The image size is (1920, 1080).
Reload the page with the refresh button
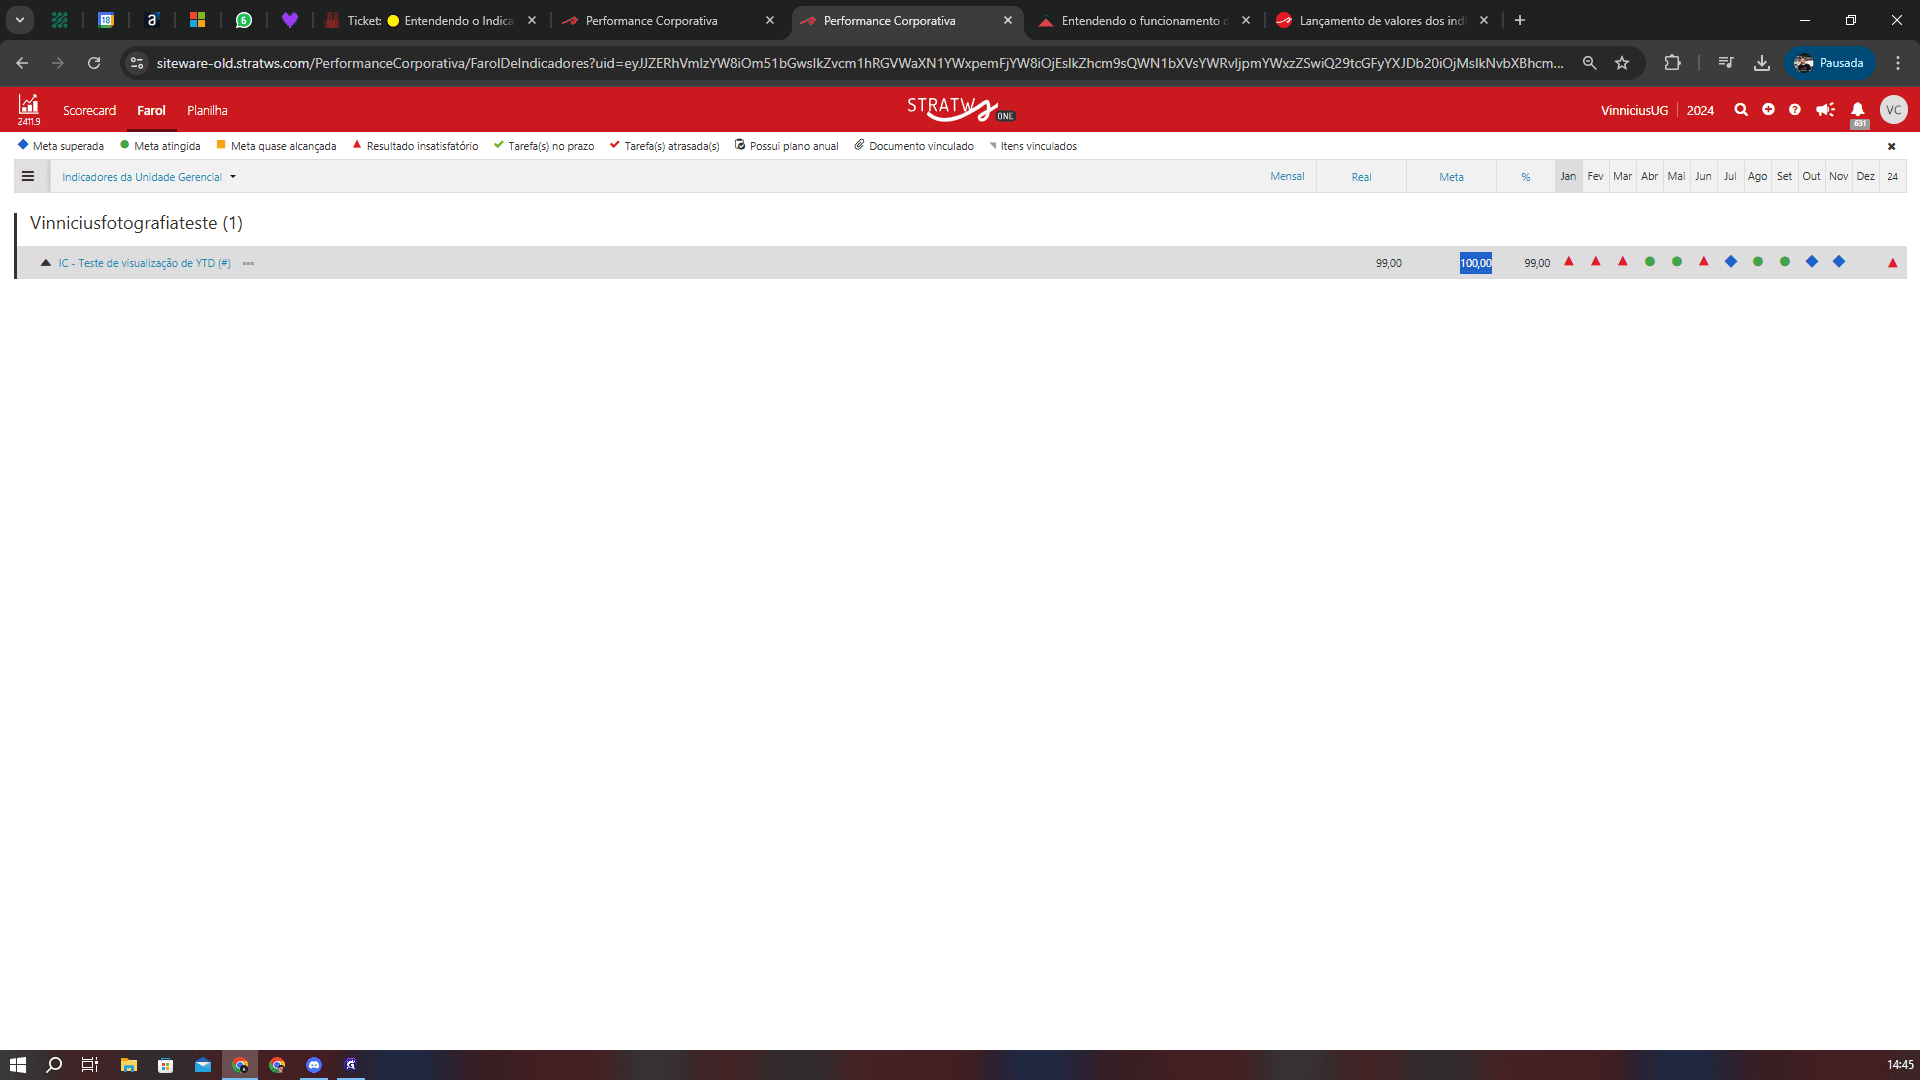point(94,63)
